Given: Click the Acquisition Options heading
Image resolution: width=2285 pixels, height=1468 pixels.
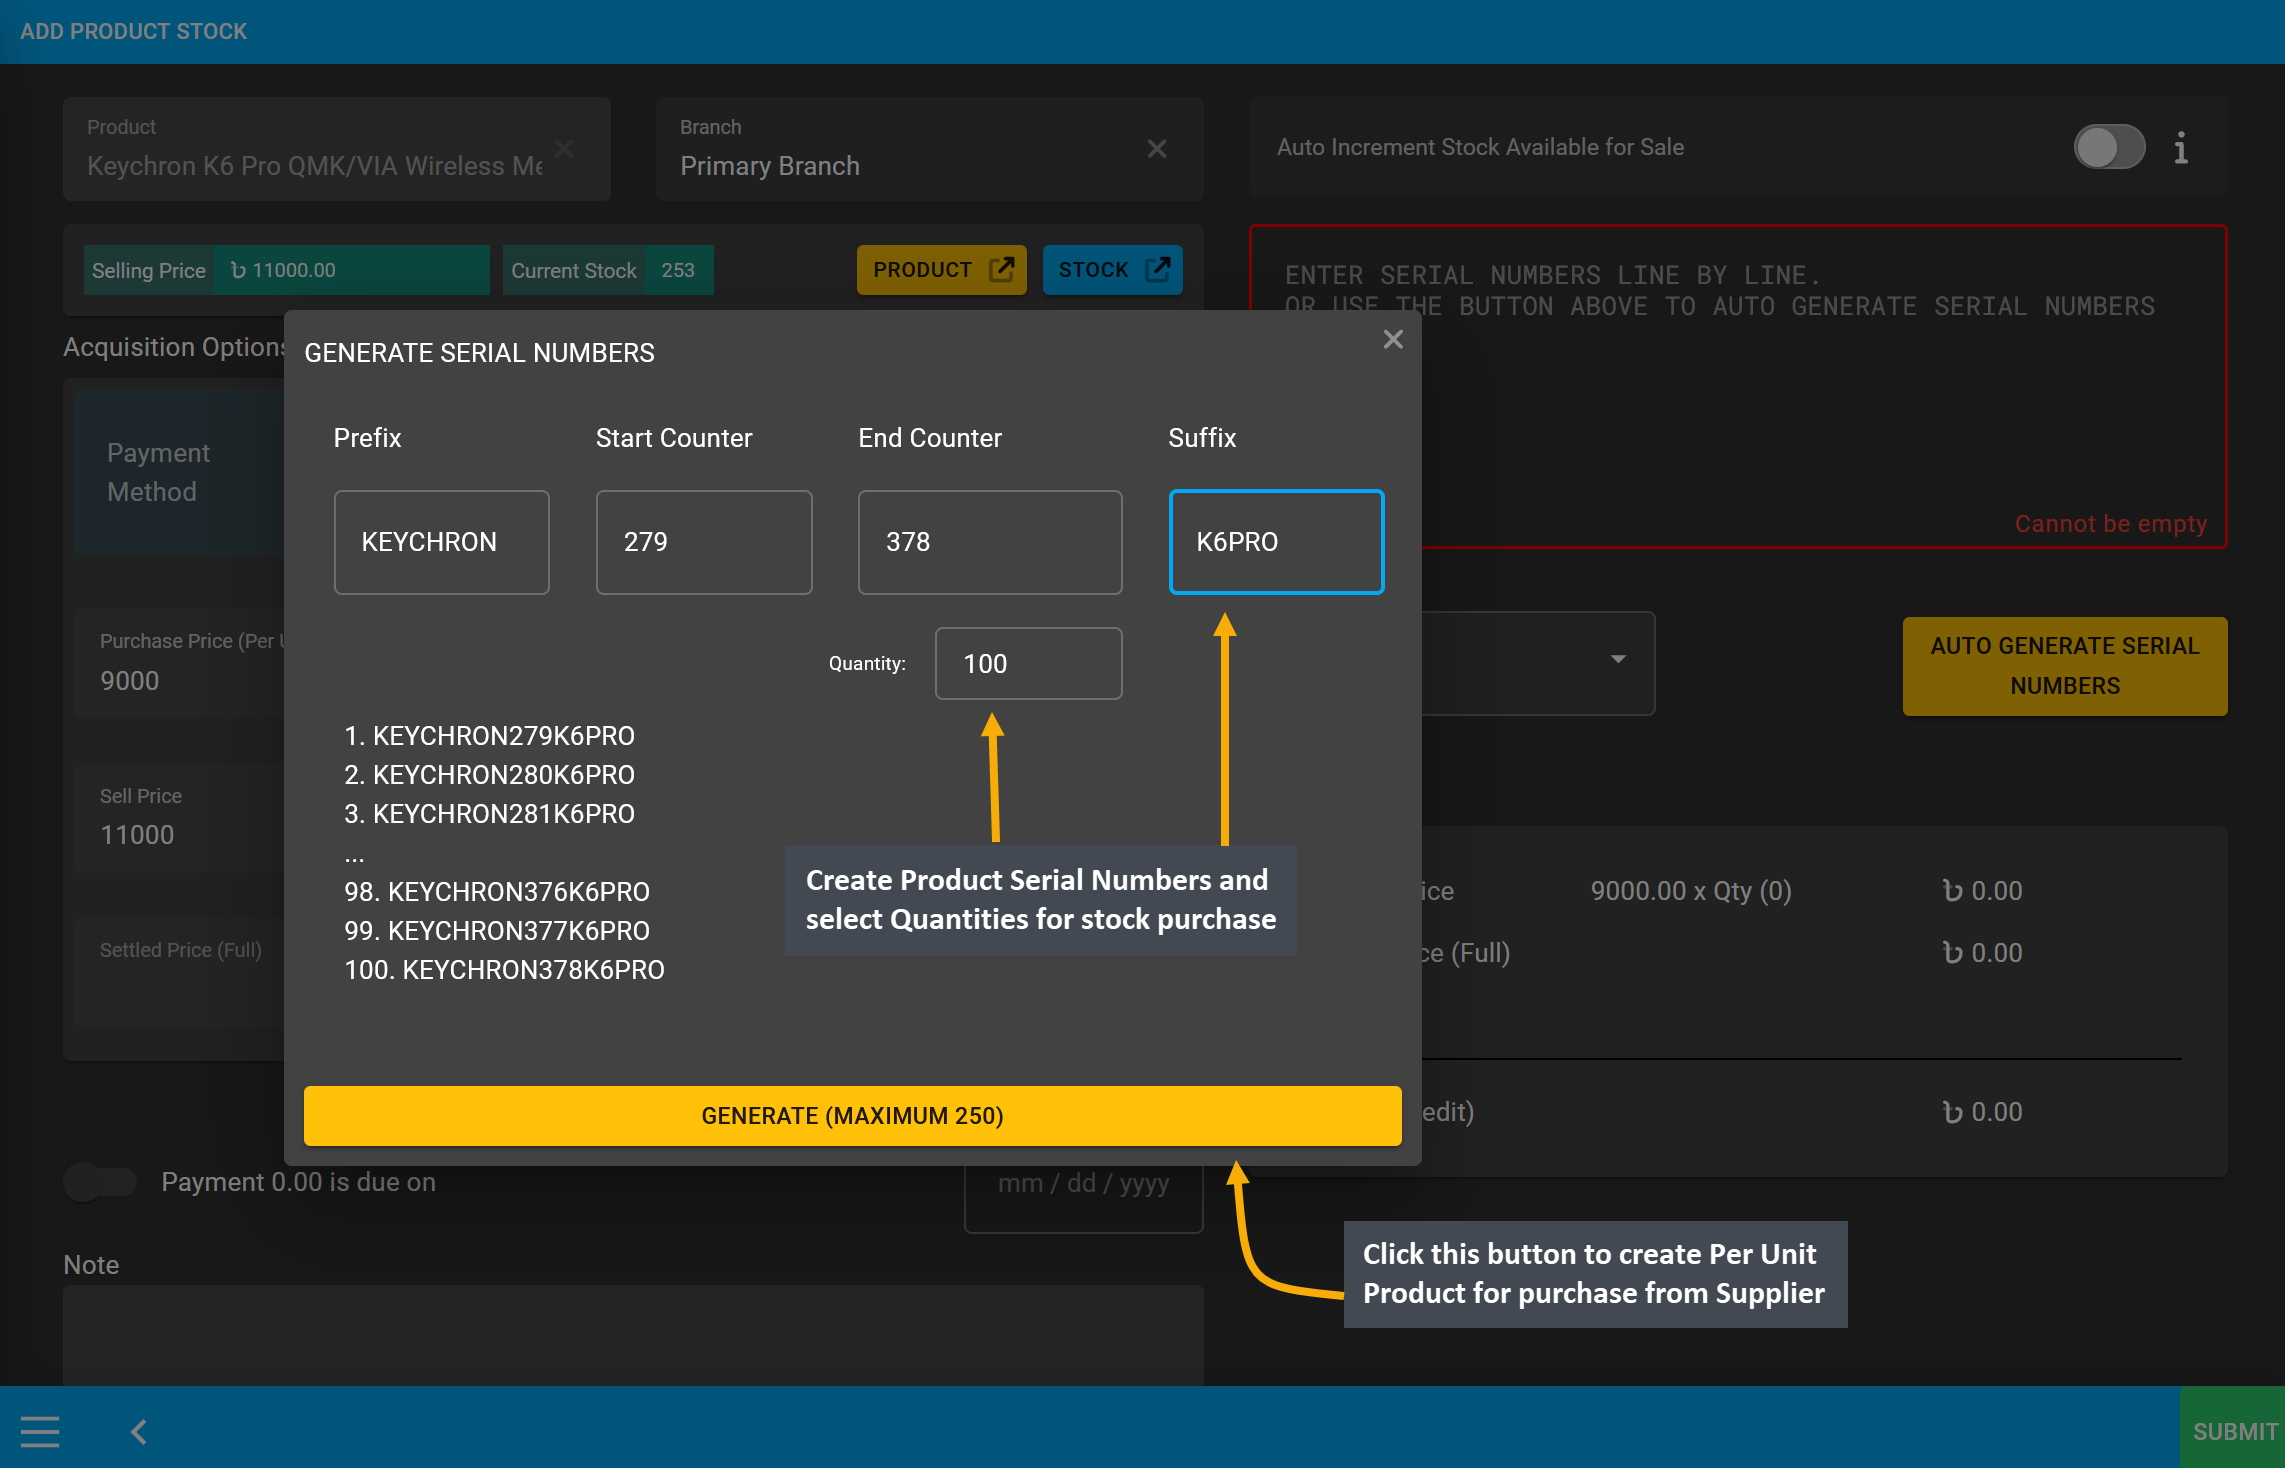Looking at the screenshot, I should [174, 347].
